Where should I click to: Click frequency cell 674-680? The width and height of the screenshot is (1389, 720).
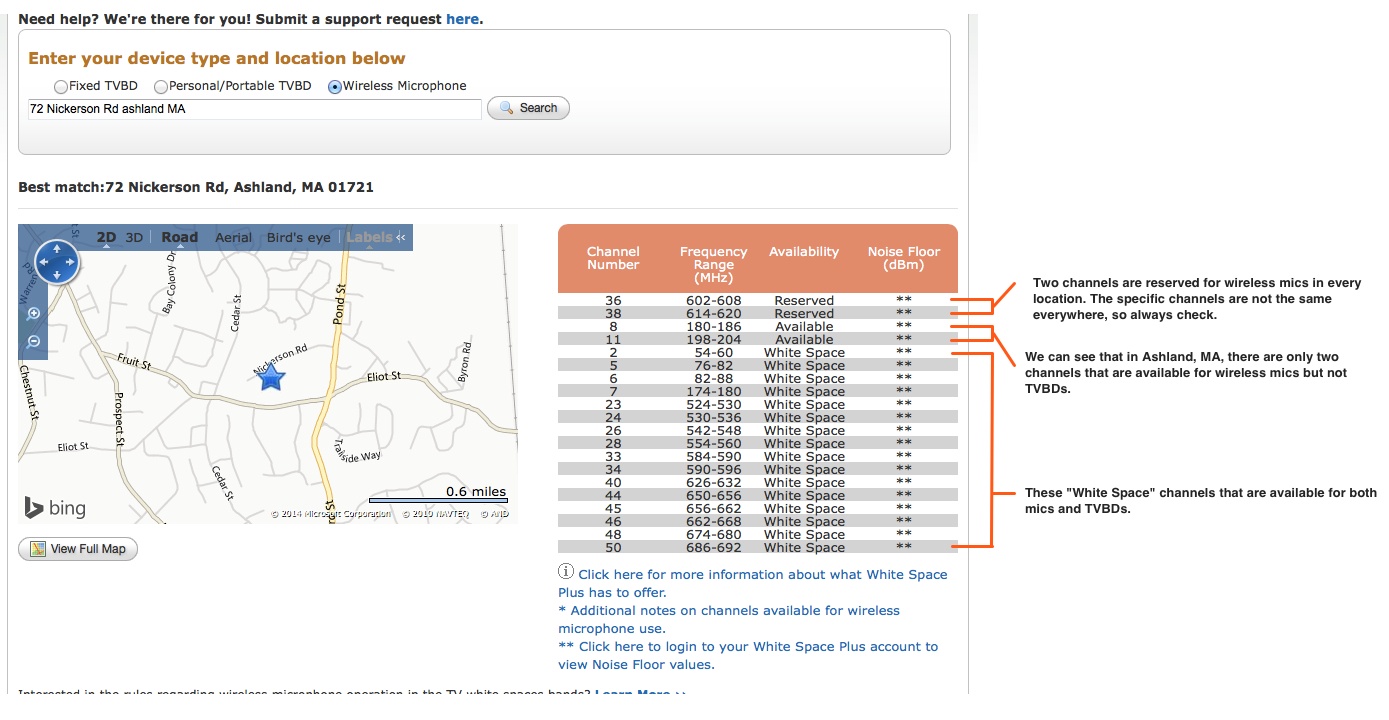pos(713,534)
